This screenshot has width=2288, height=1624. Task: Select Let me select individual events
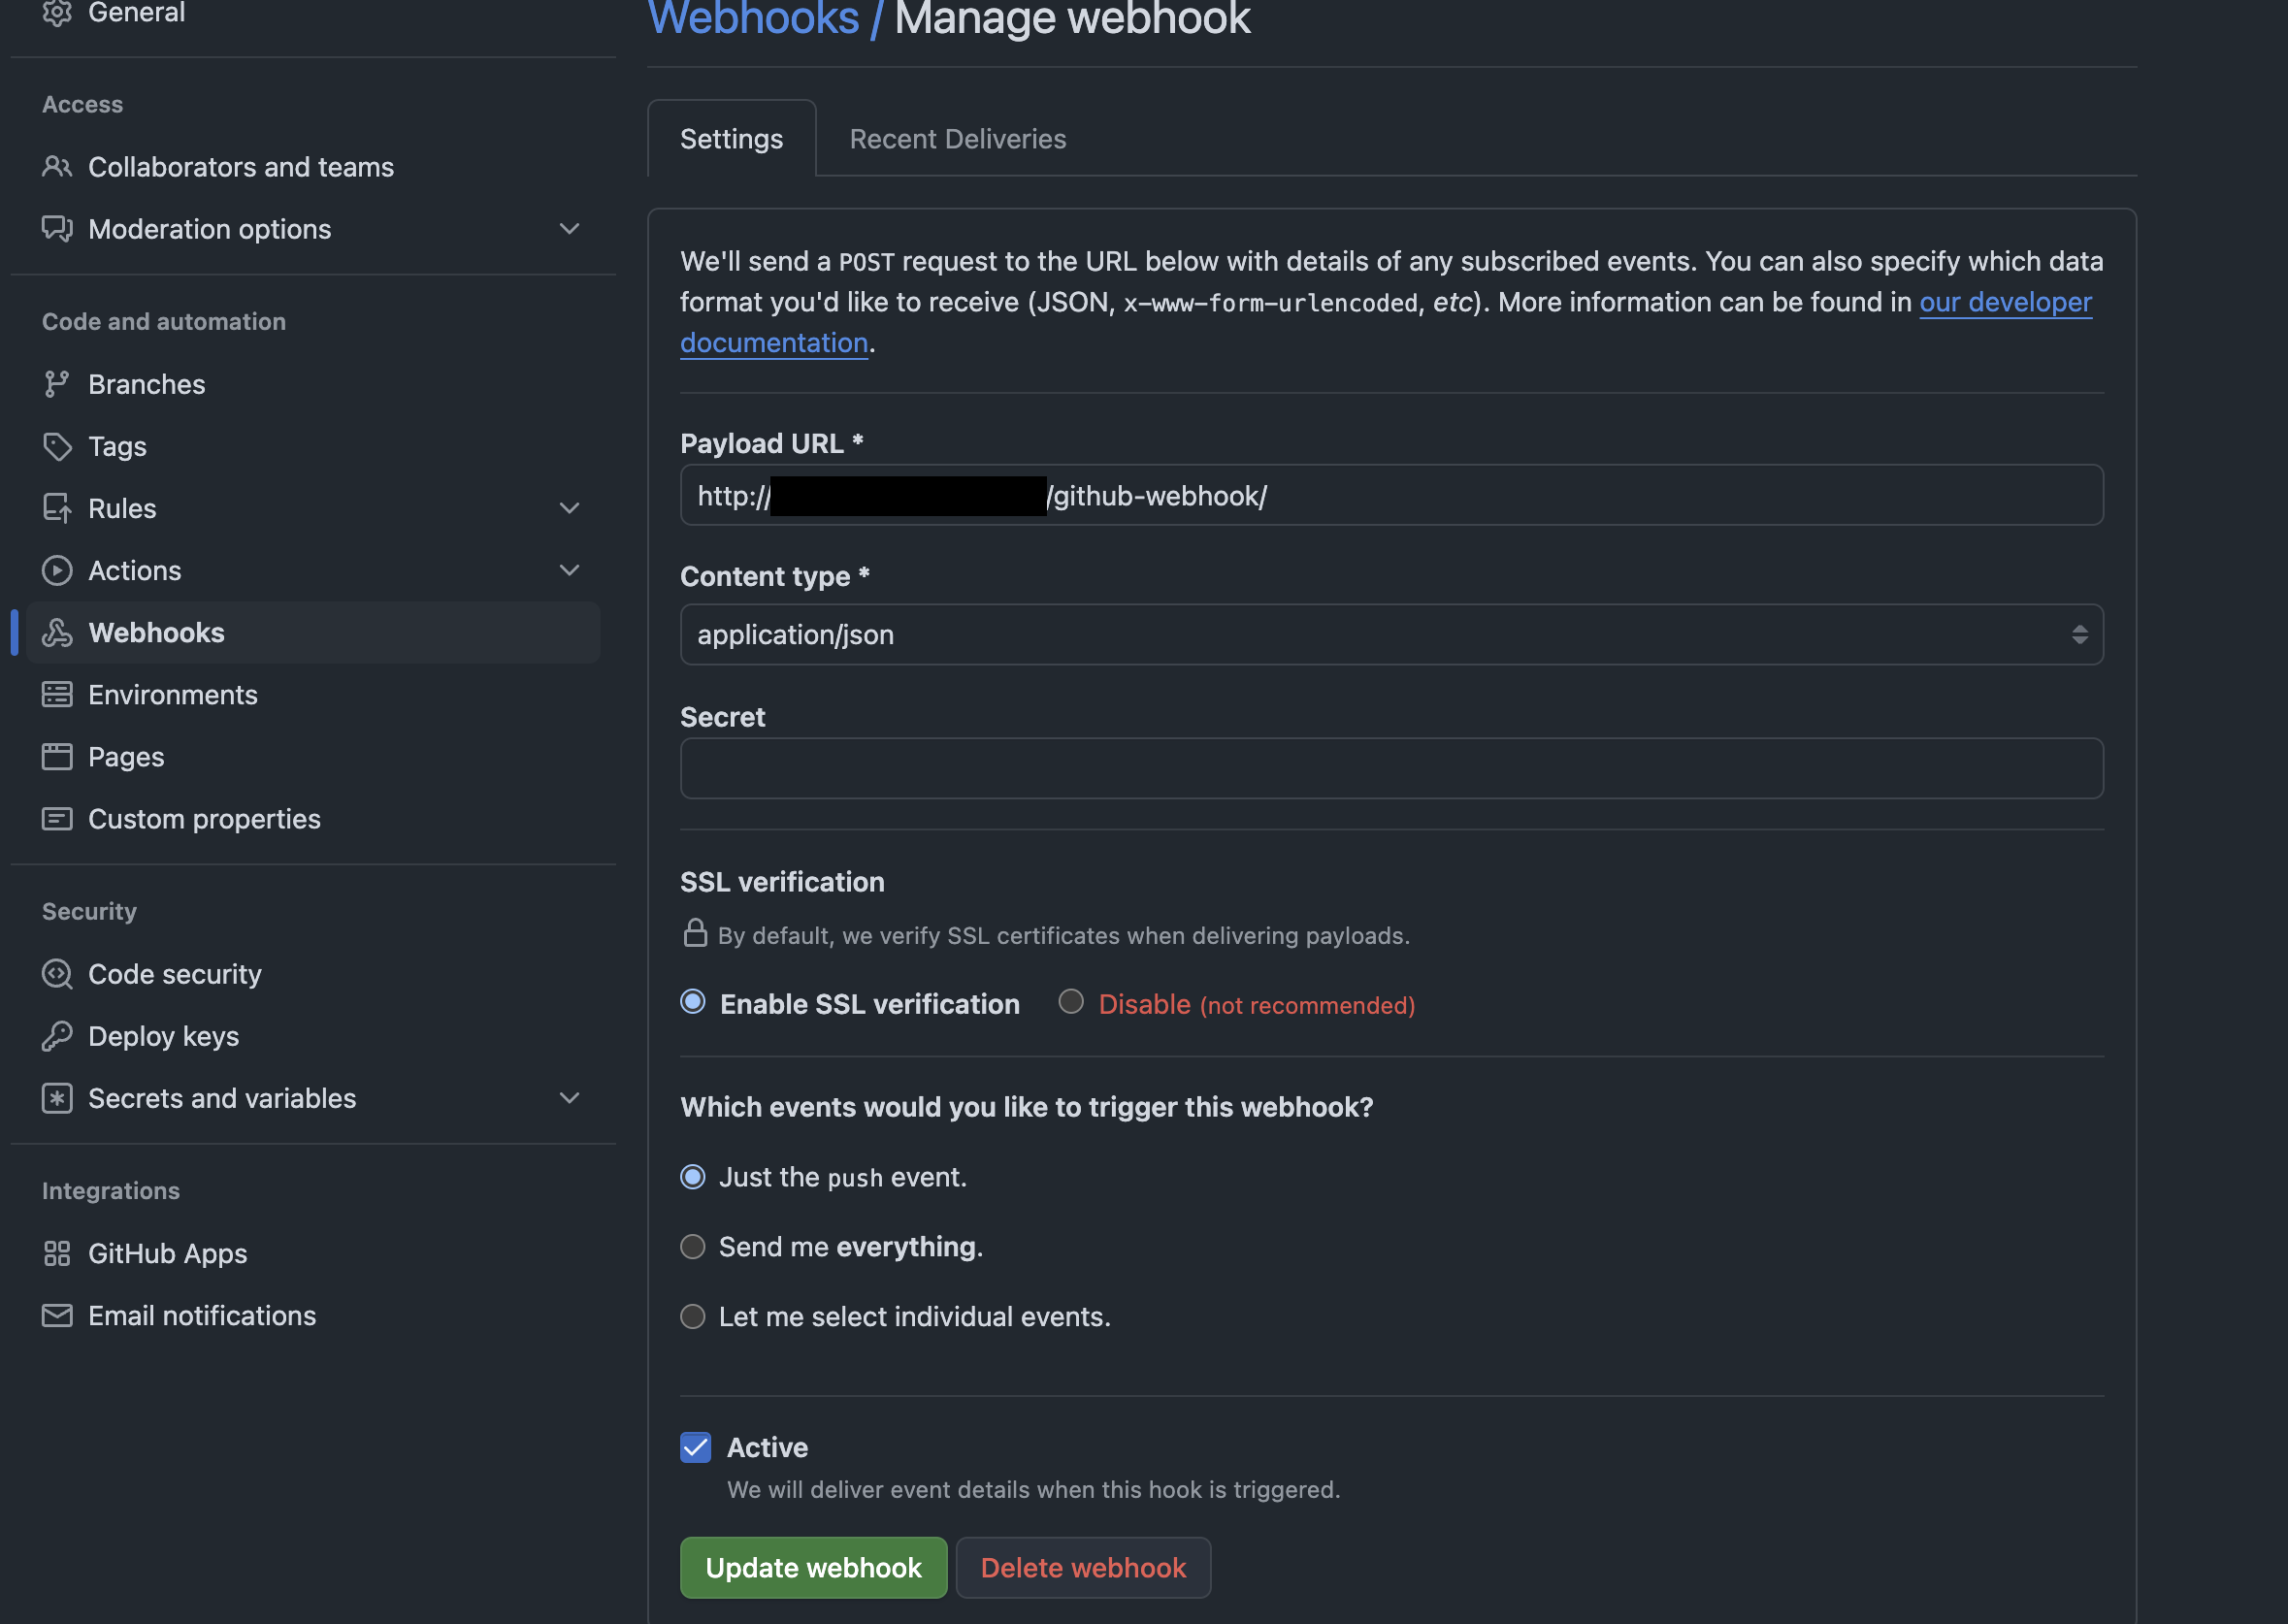(693, 1317)
